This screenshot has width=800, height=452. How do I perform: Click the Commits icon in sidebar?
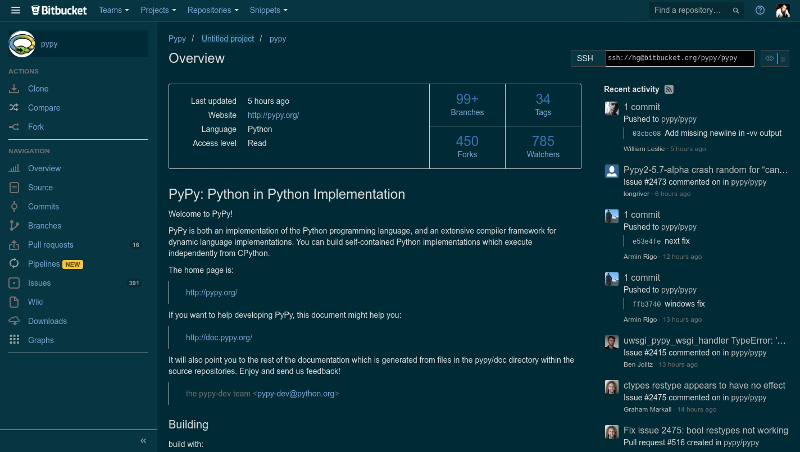tap(14, 207)
